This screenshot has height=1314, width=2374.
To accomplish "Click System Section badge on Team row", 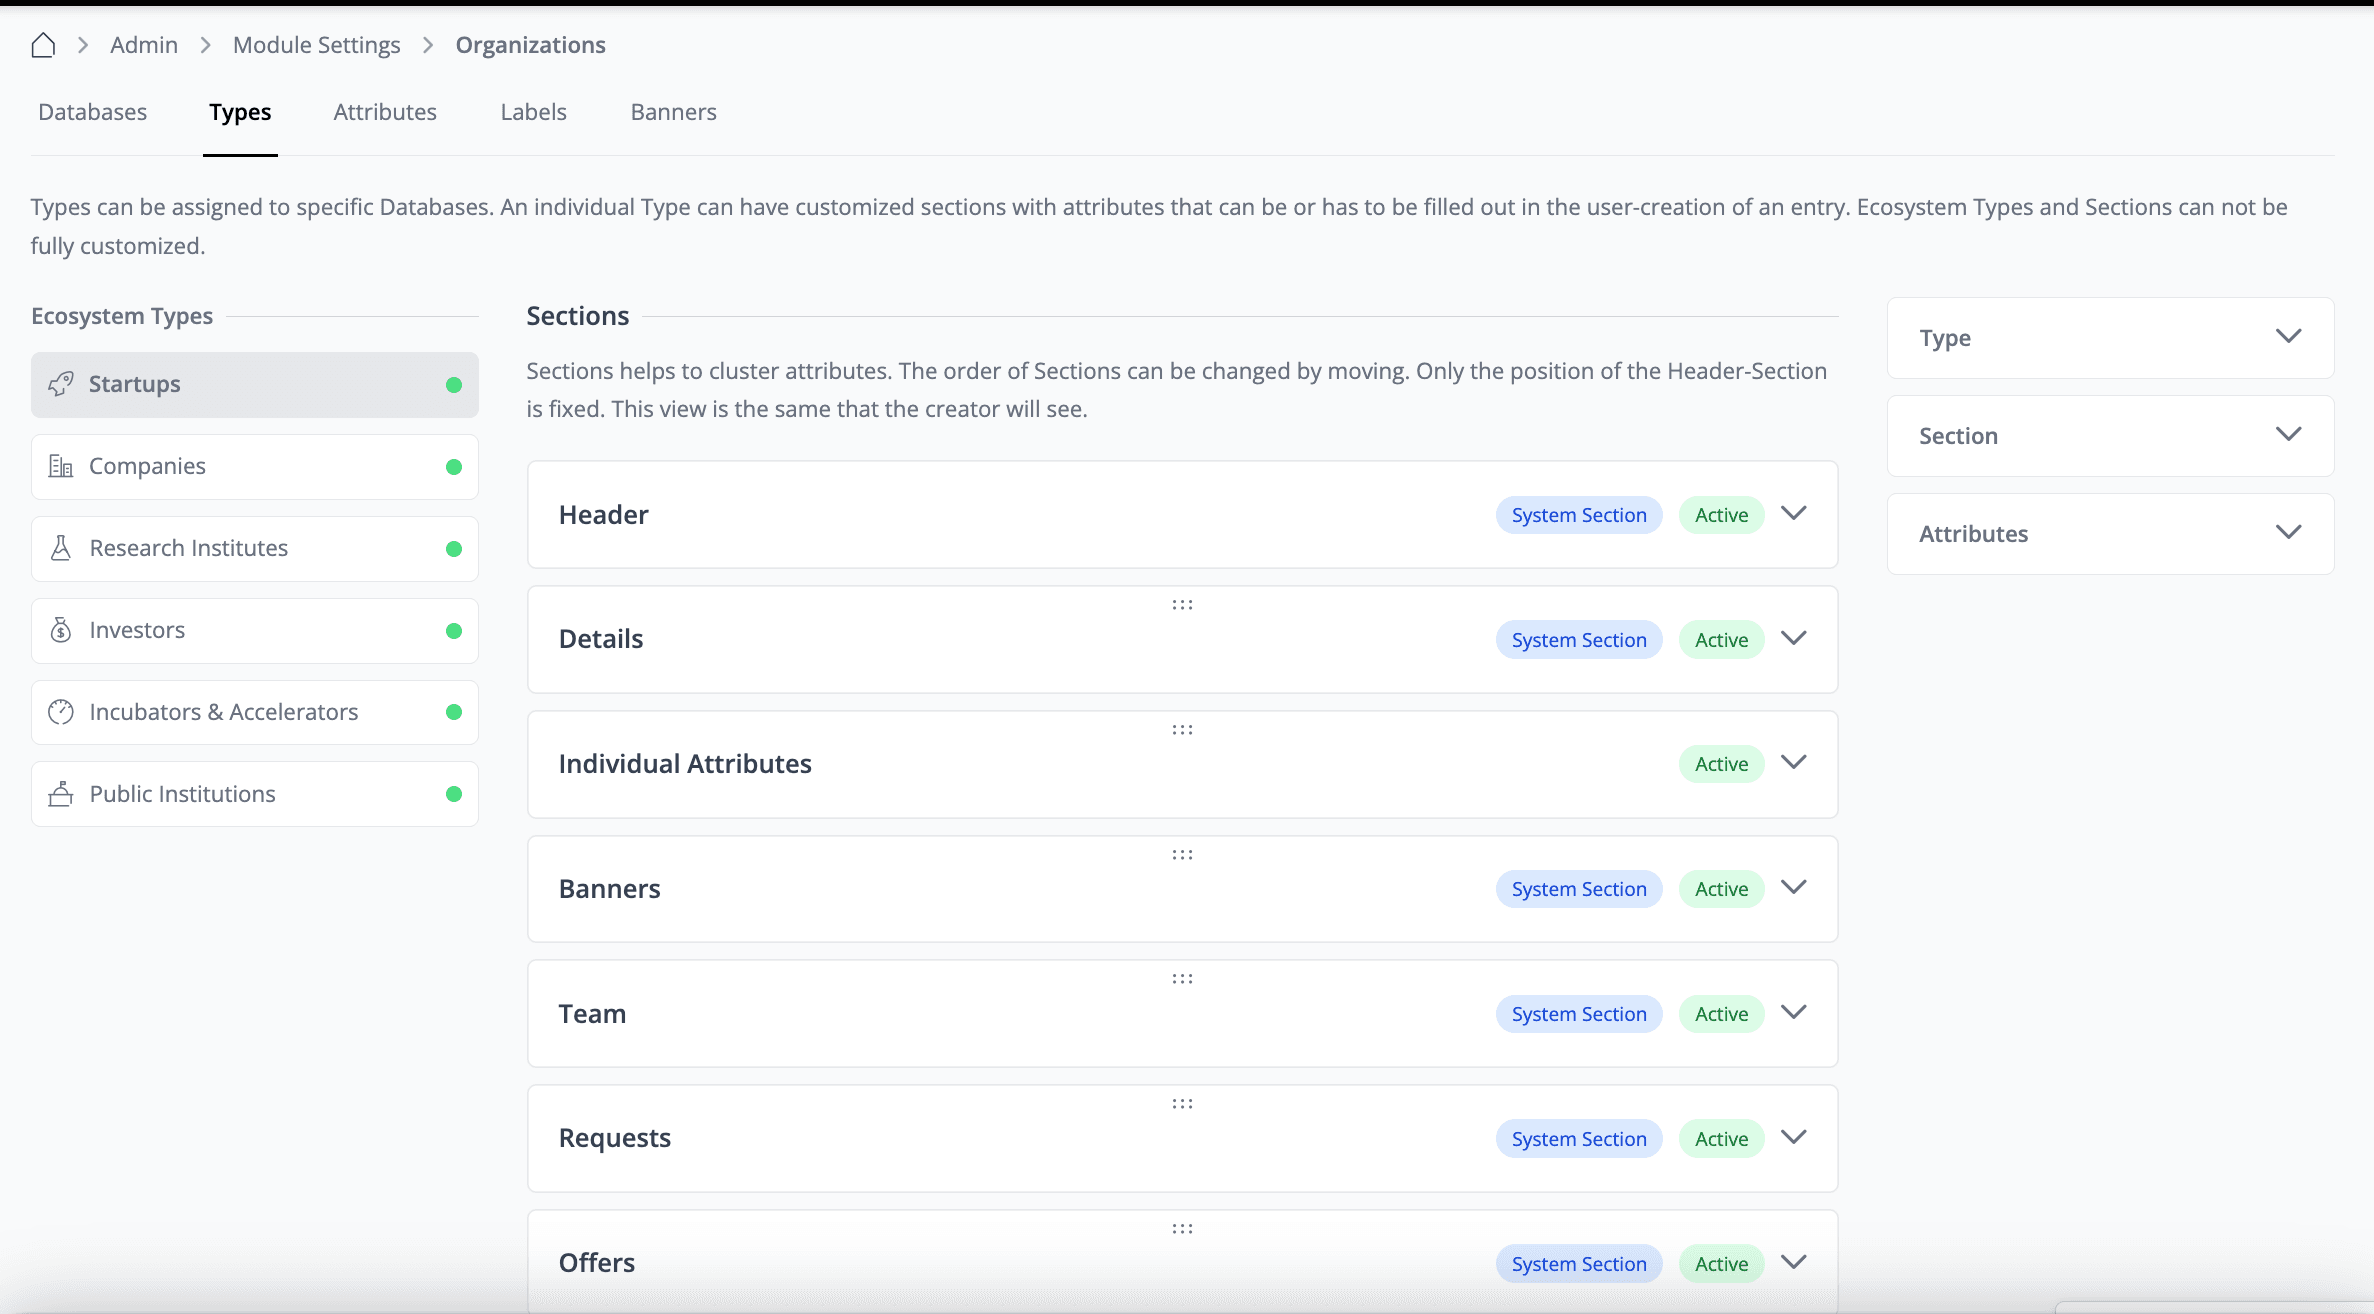I will coord(1578,1014).
